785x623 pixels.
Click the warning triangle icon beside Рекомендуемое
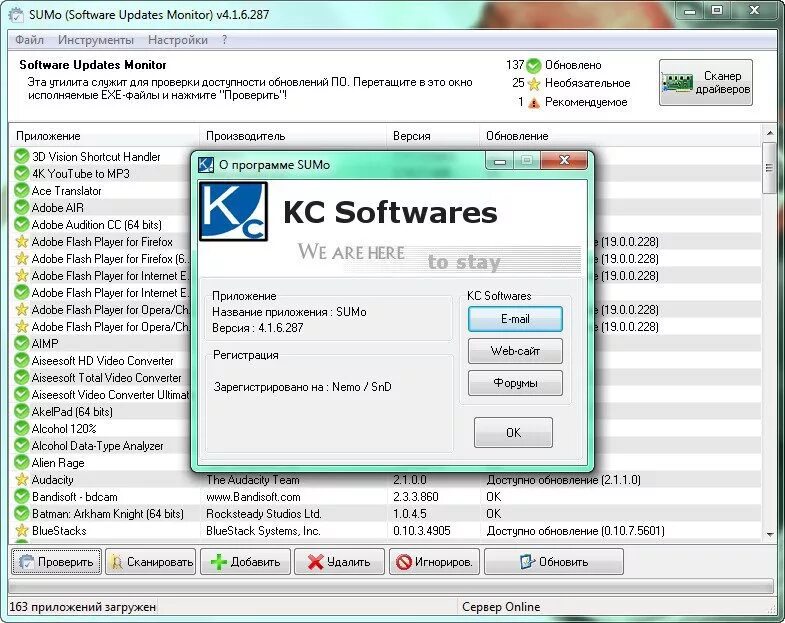tap(534, 103)
